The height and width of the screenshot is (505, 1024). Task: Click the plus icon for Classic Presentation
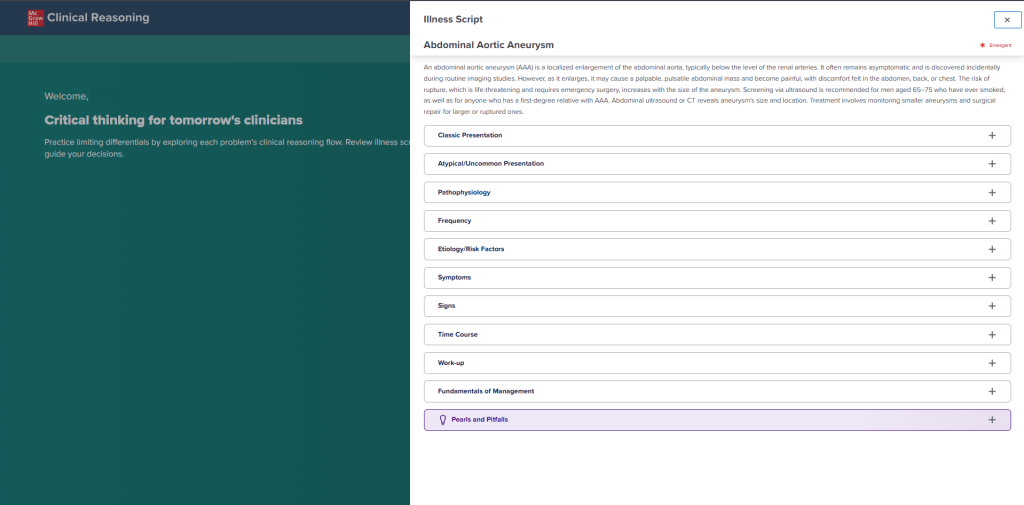[x=992, y=135]
